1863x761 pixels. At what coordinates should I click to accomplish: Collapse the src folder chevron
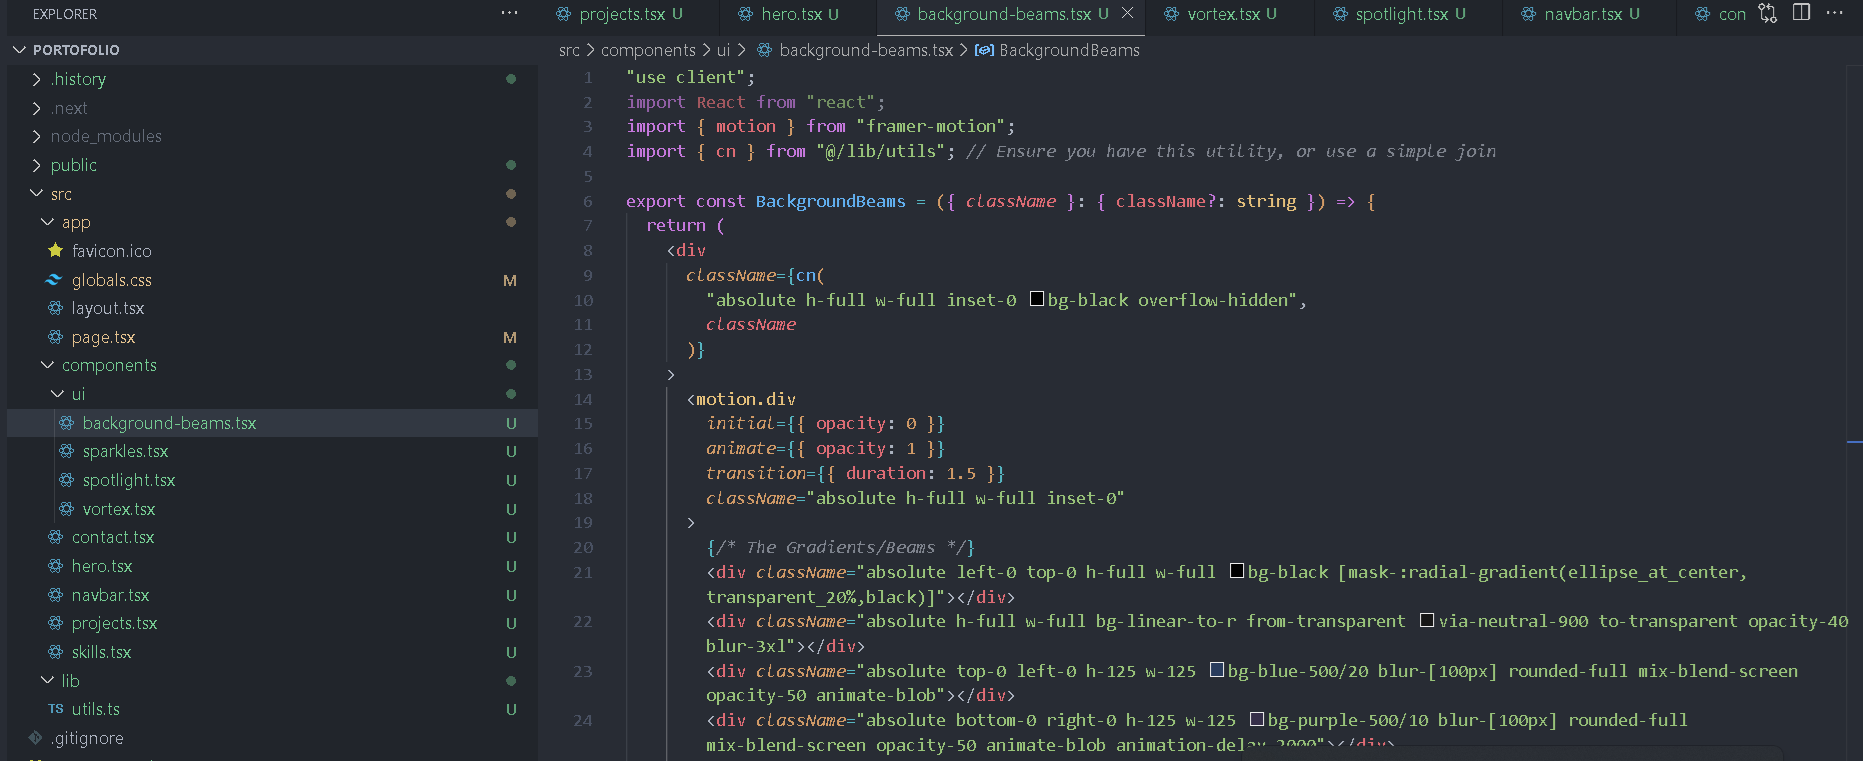click(37, 194)
